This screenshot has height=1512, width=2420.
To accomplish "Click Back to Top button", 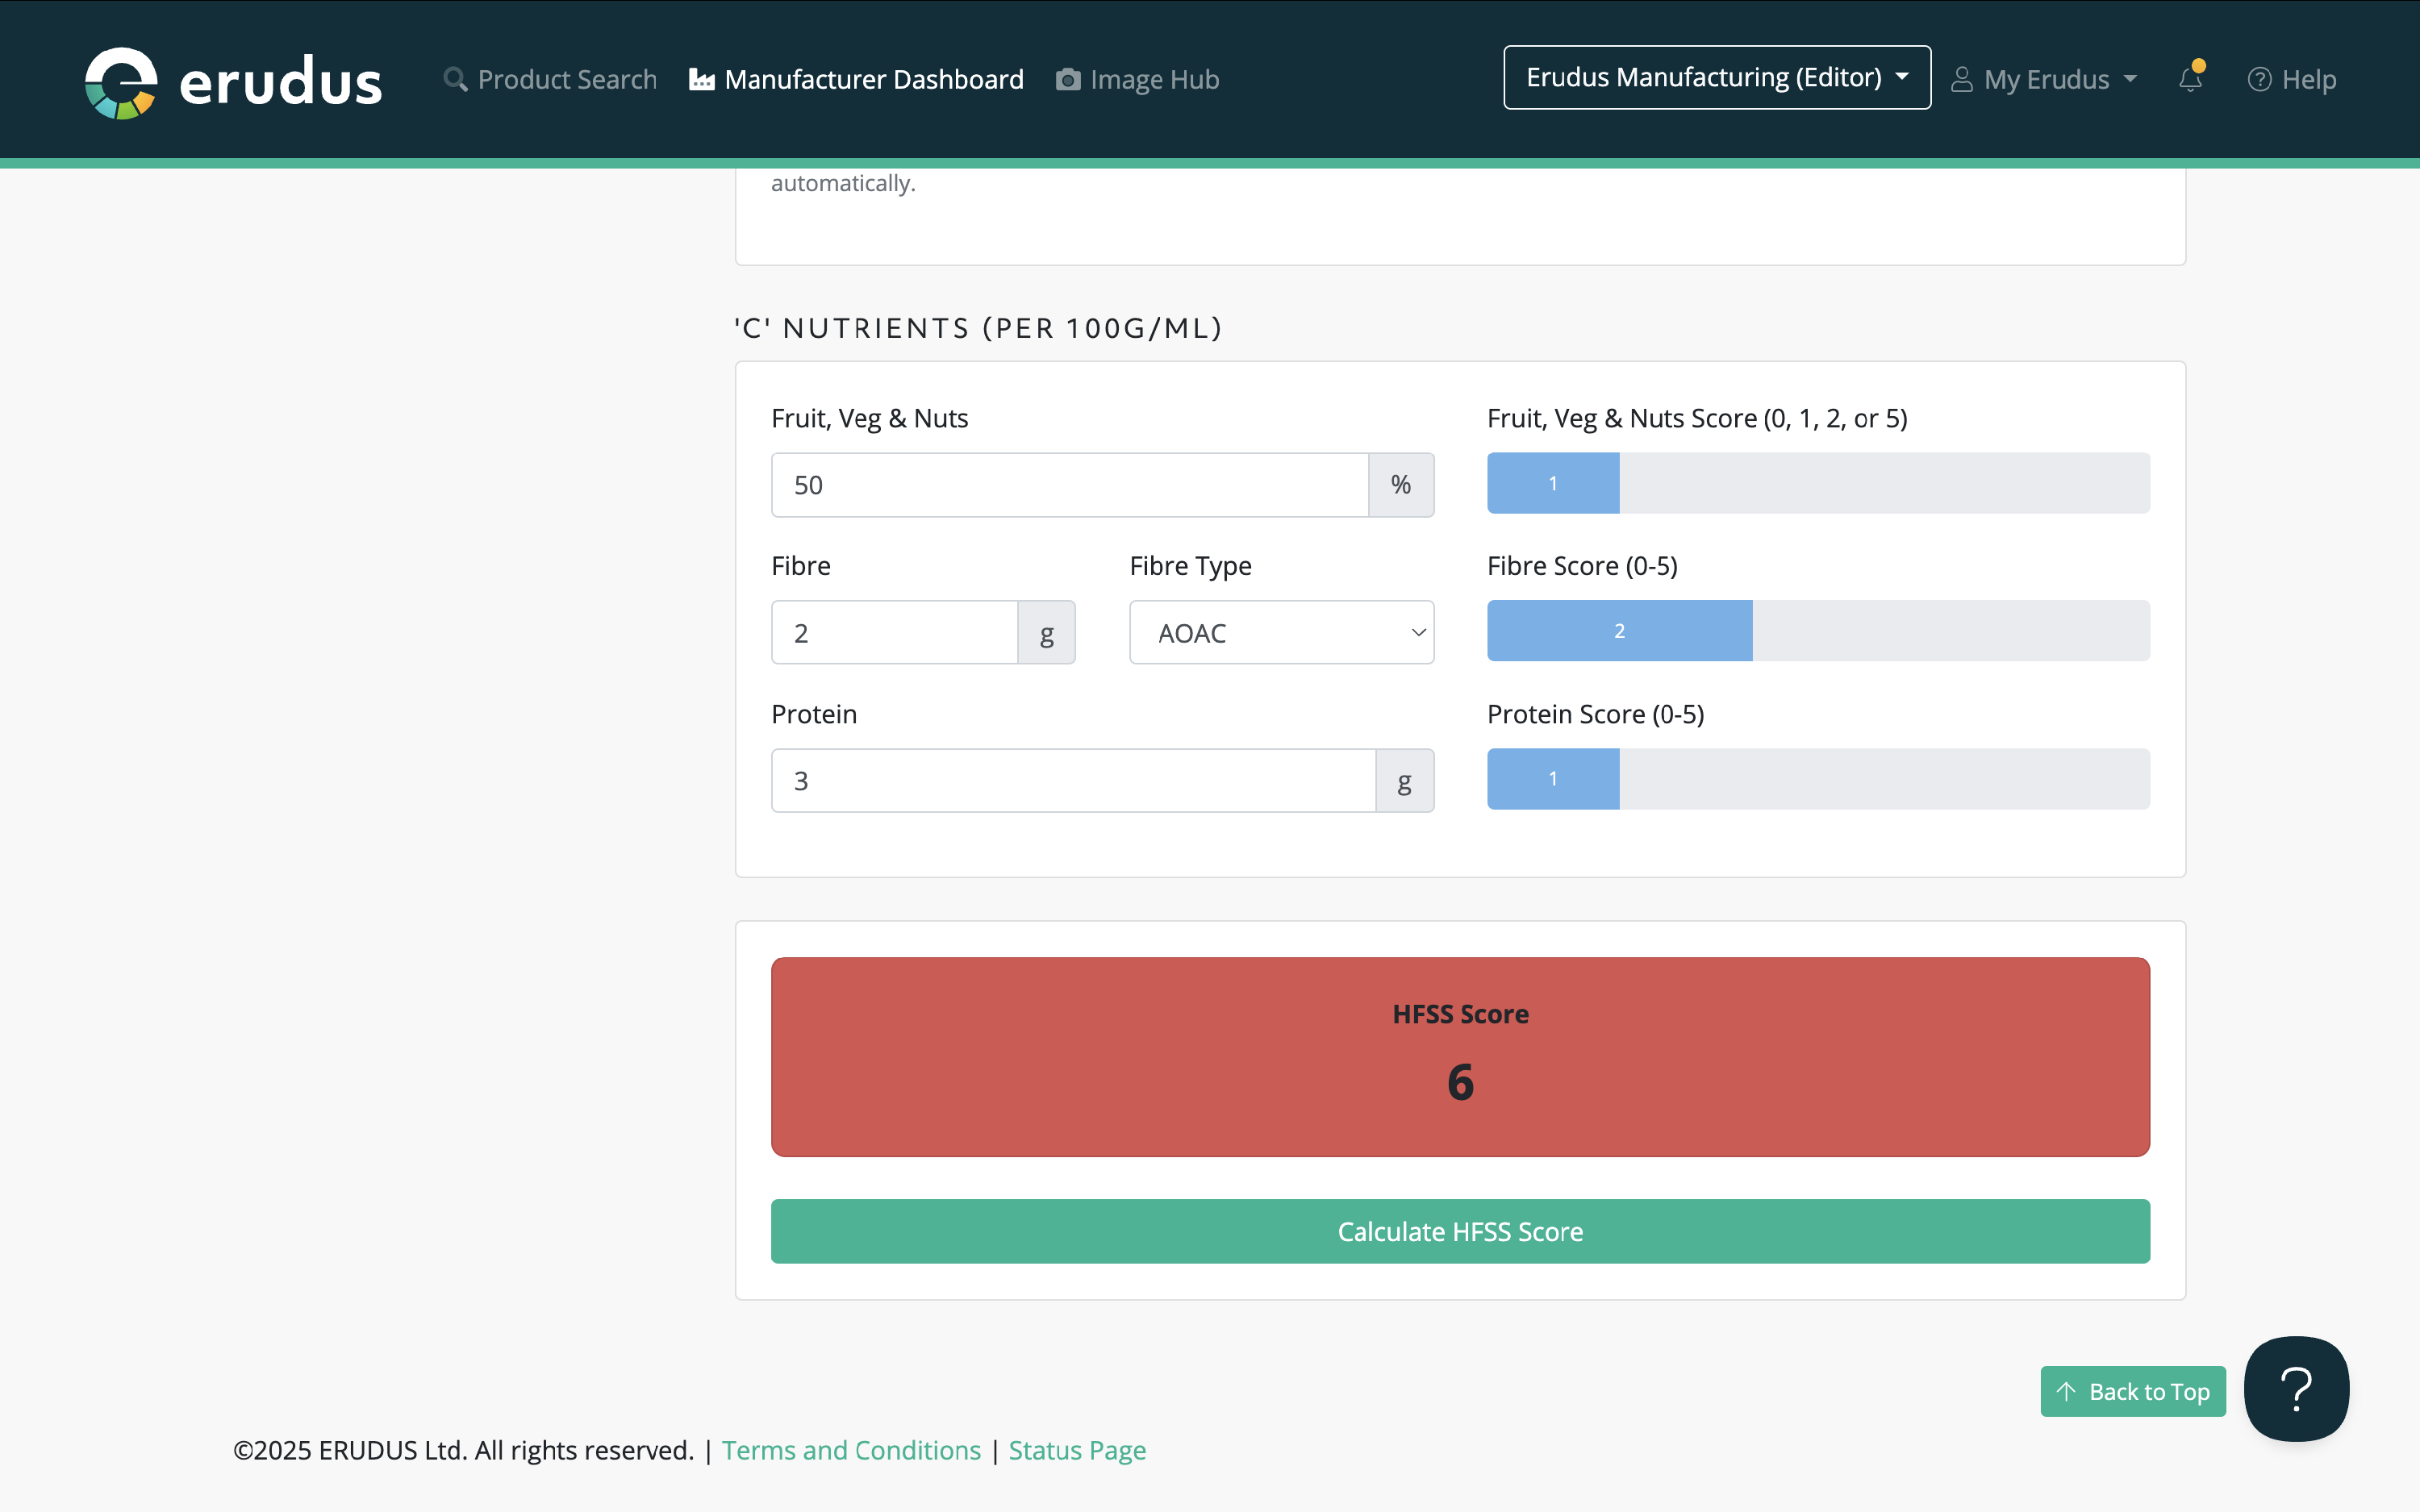I will pos(2132,1391).
